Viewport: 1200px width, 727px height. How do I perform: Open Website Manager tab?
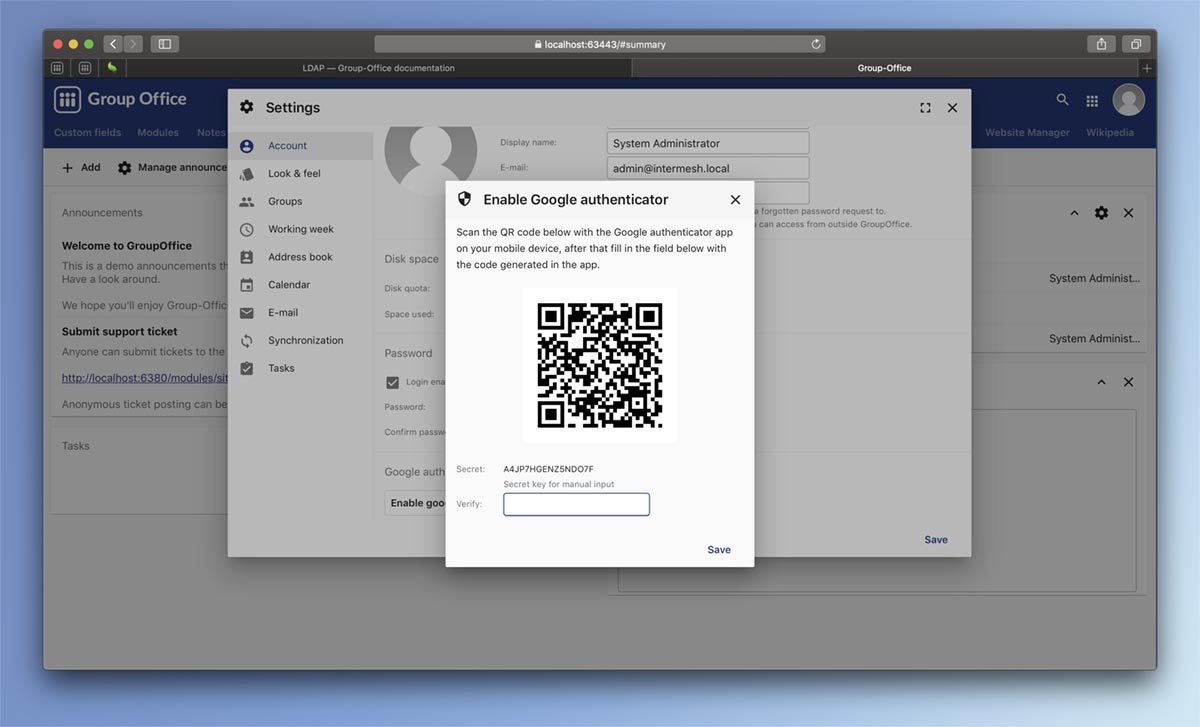(x=1027, y=133)
